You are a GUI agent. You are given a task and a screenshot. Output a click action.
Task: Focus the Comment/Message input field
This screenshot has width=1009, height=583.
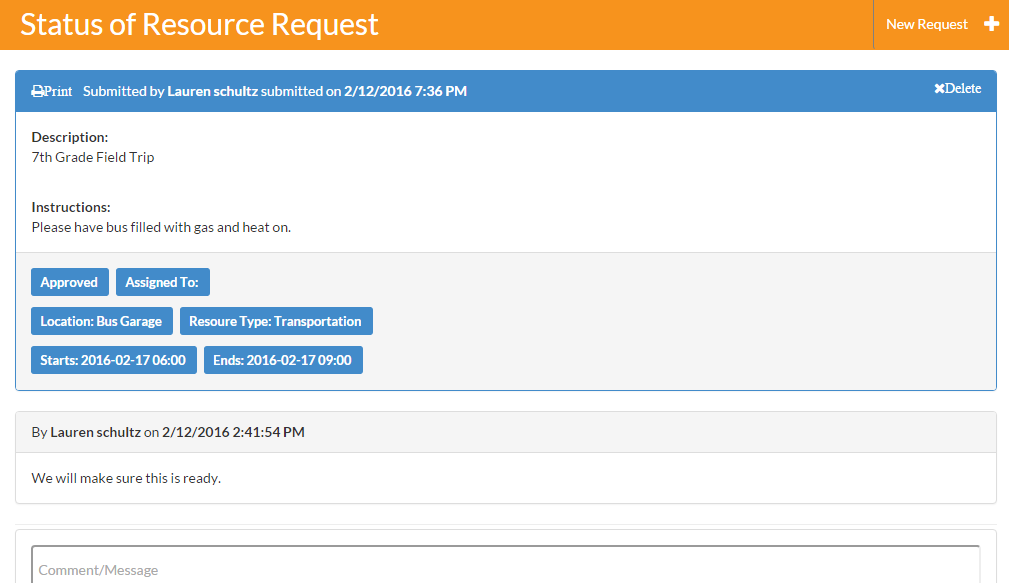pos(505,568)
